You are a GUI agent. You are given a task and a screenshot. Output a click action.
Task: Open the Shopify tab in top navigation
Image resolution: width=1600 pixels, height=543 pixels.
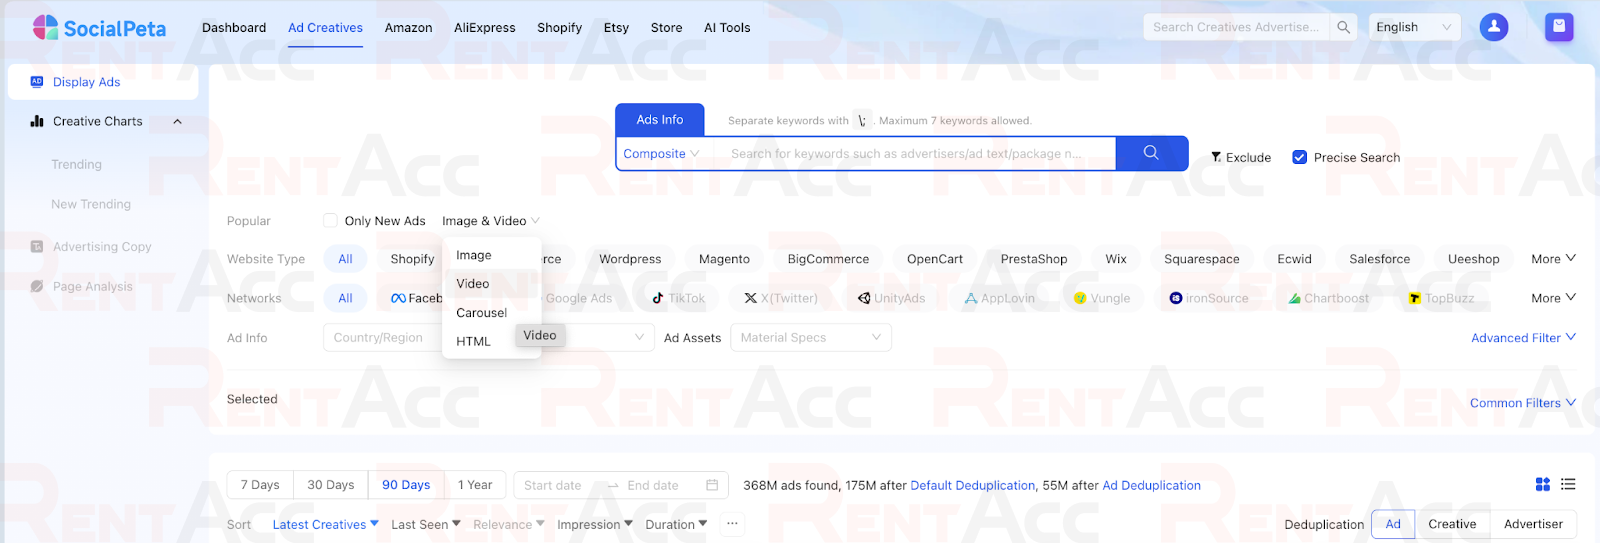(559, 28)
